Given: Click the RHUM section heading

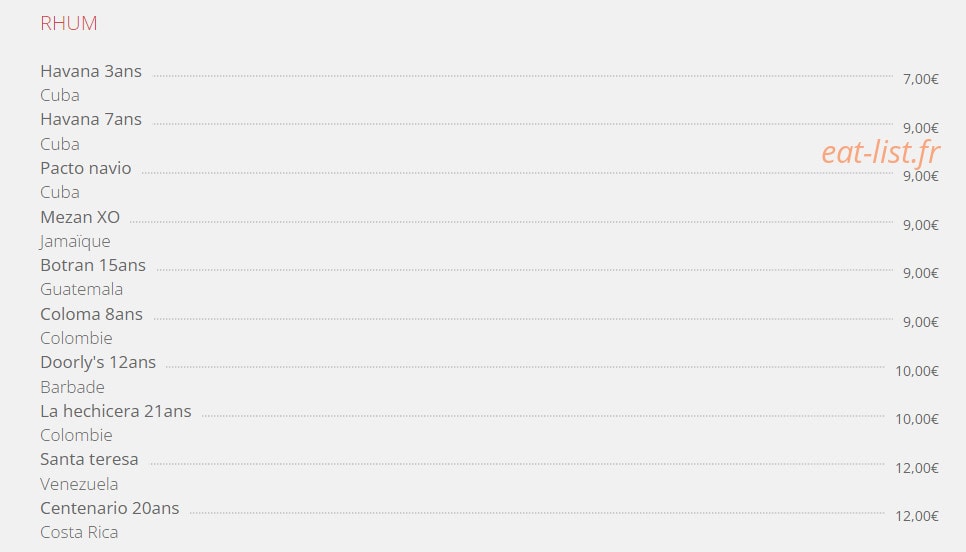Looking at the screenshot, I should [68, 23].
